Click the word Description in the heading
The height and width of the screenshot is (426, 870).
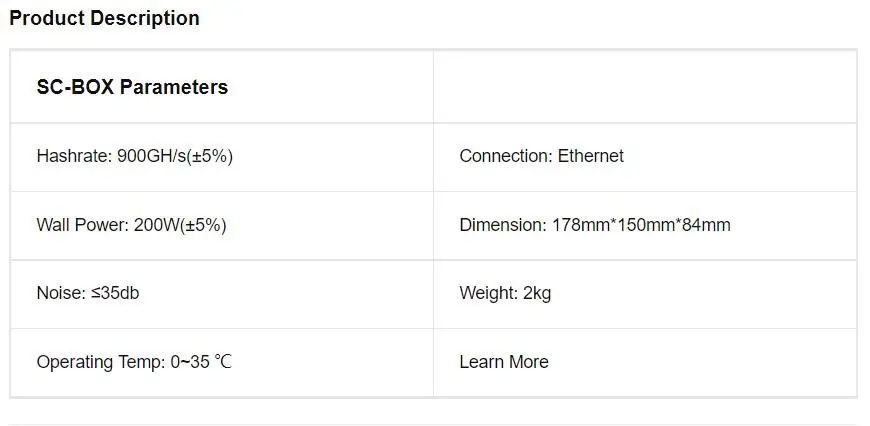click(145, 18)
